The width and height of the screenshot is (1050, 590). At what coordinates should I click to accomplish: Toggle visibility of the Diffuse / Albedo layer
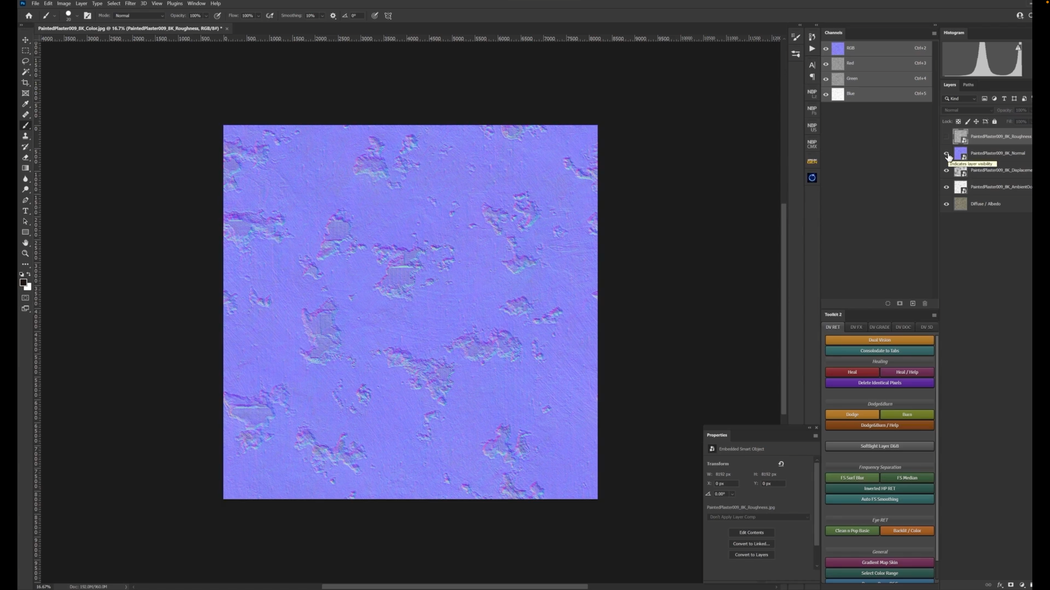[x=945, y=204]
